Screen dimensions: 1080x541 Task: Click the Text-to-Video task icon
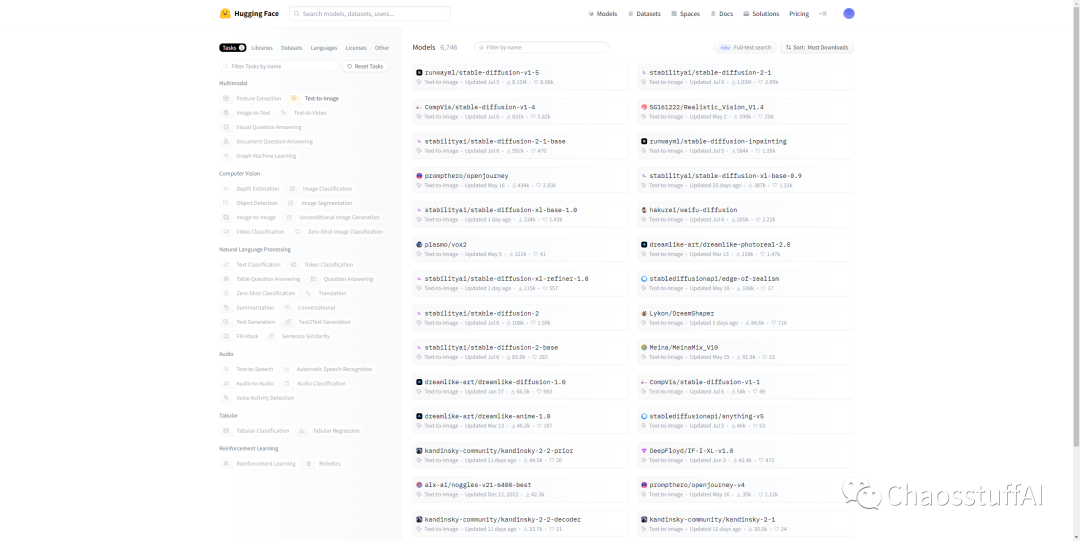click(284, 113)
